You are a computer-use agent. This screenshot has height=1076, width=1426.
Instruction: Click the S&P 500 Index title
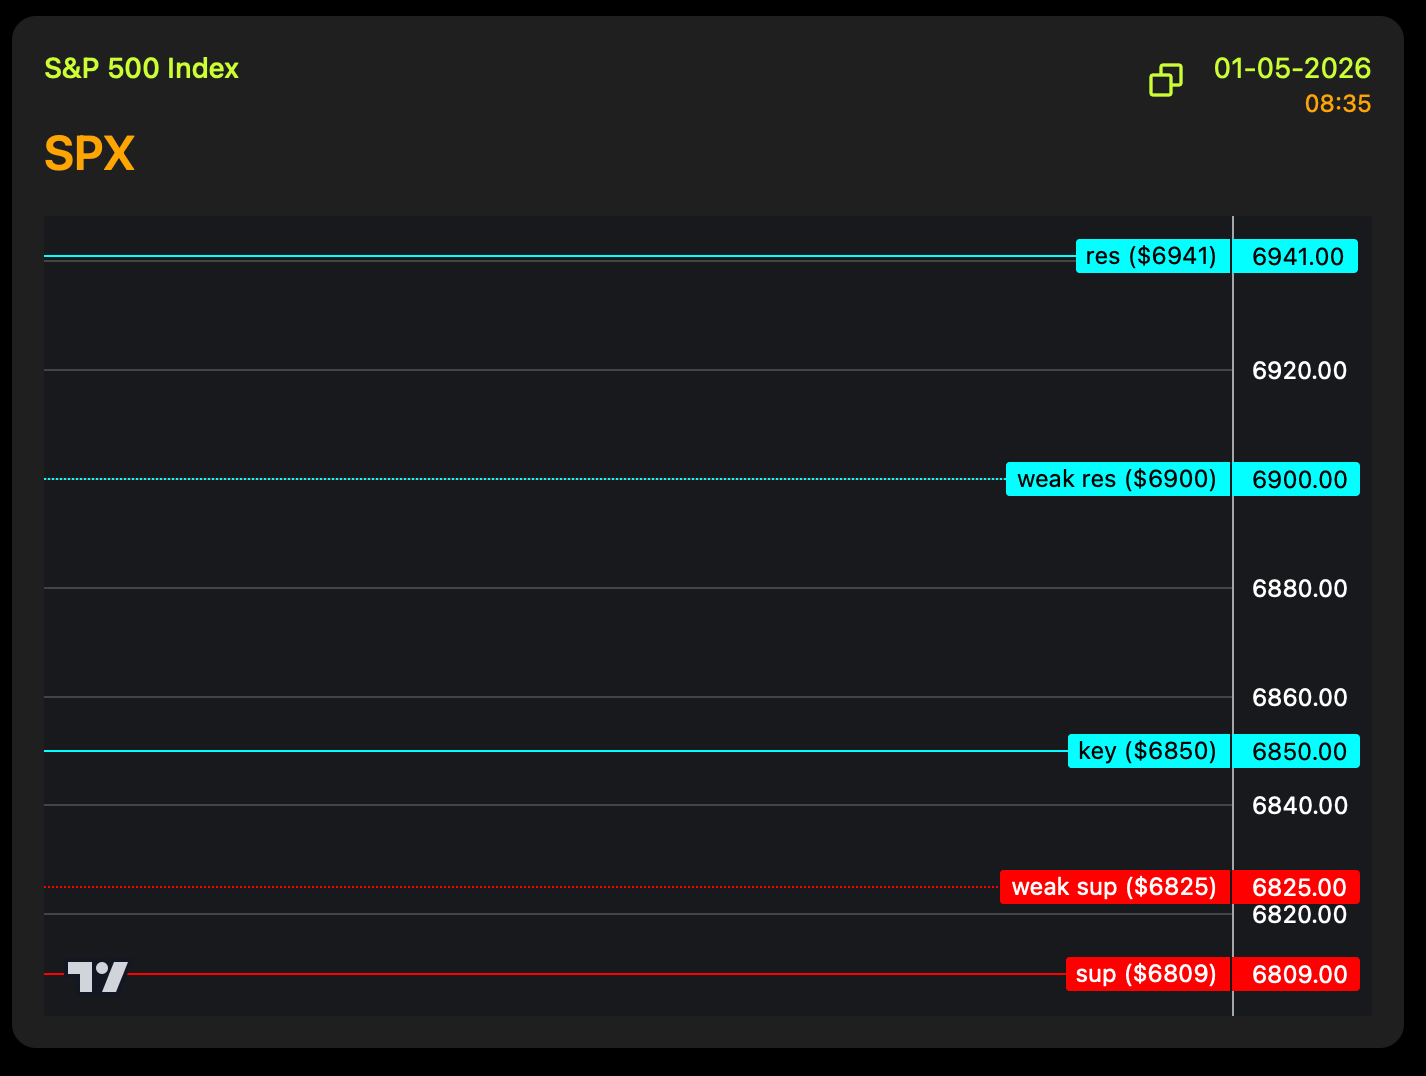[x=141, y=68]
